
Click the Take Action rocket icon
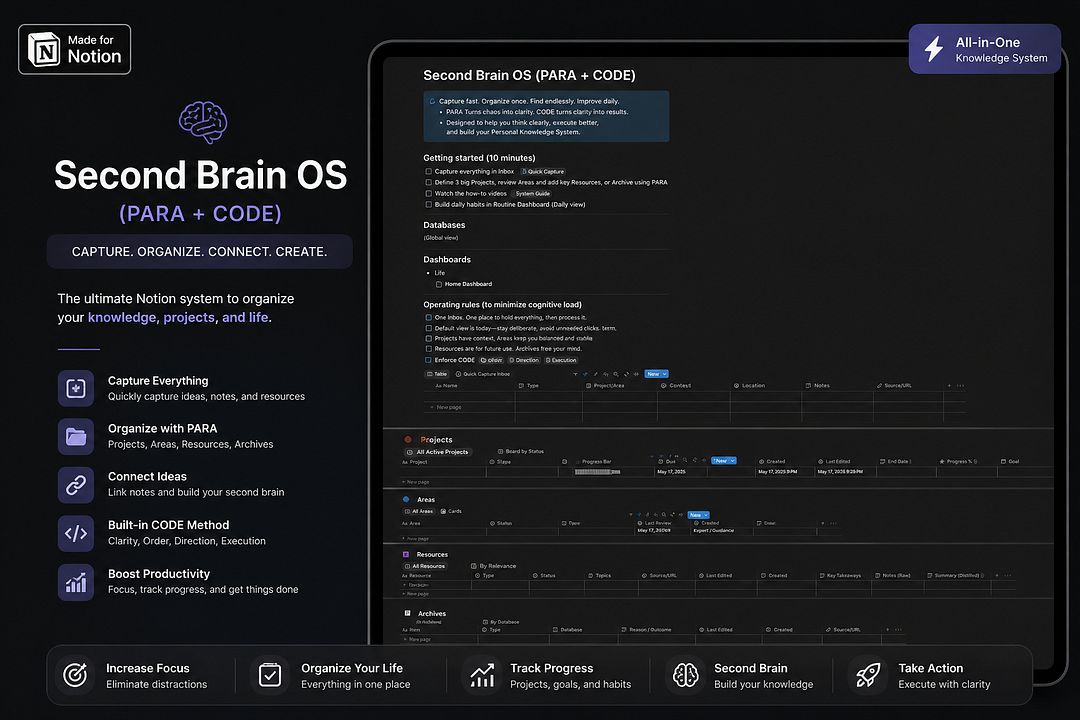(869, 675)
